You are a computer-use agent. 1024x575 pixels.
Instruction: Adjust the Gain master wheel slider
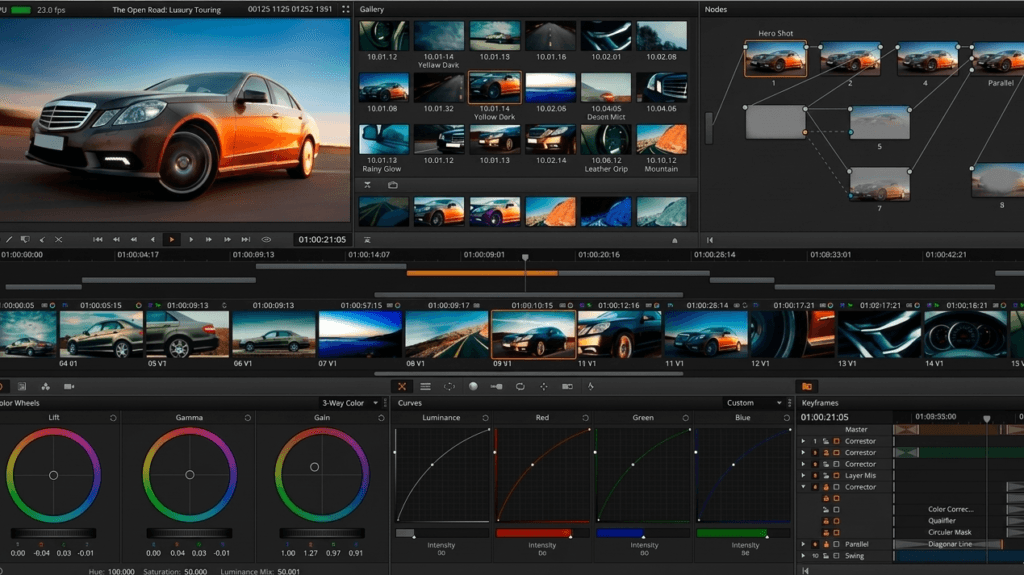(x=322, y=533)
